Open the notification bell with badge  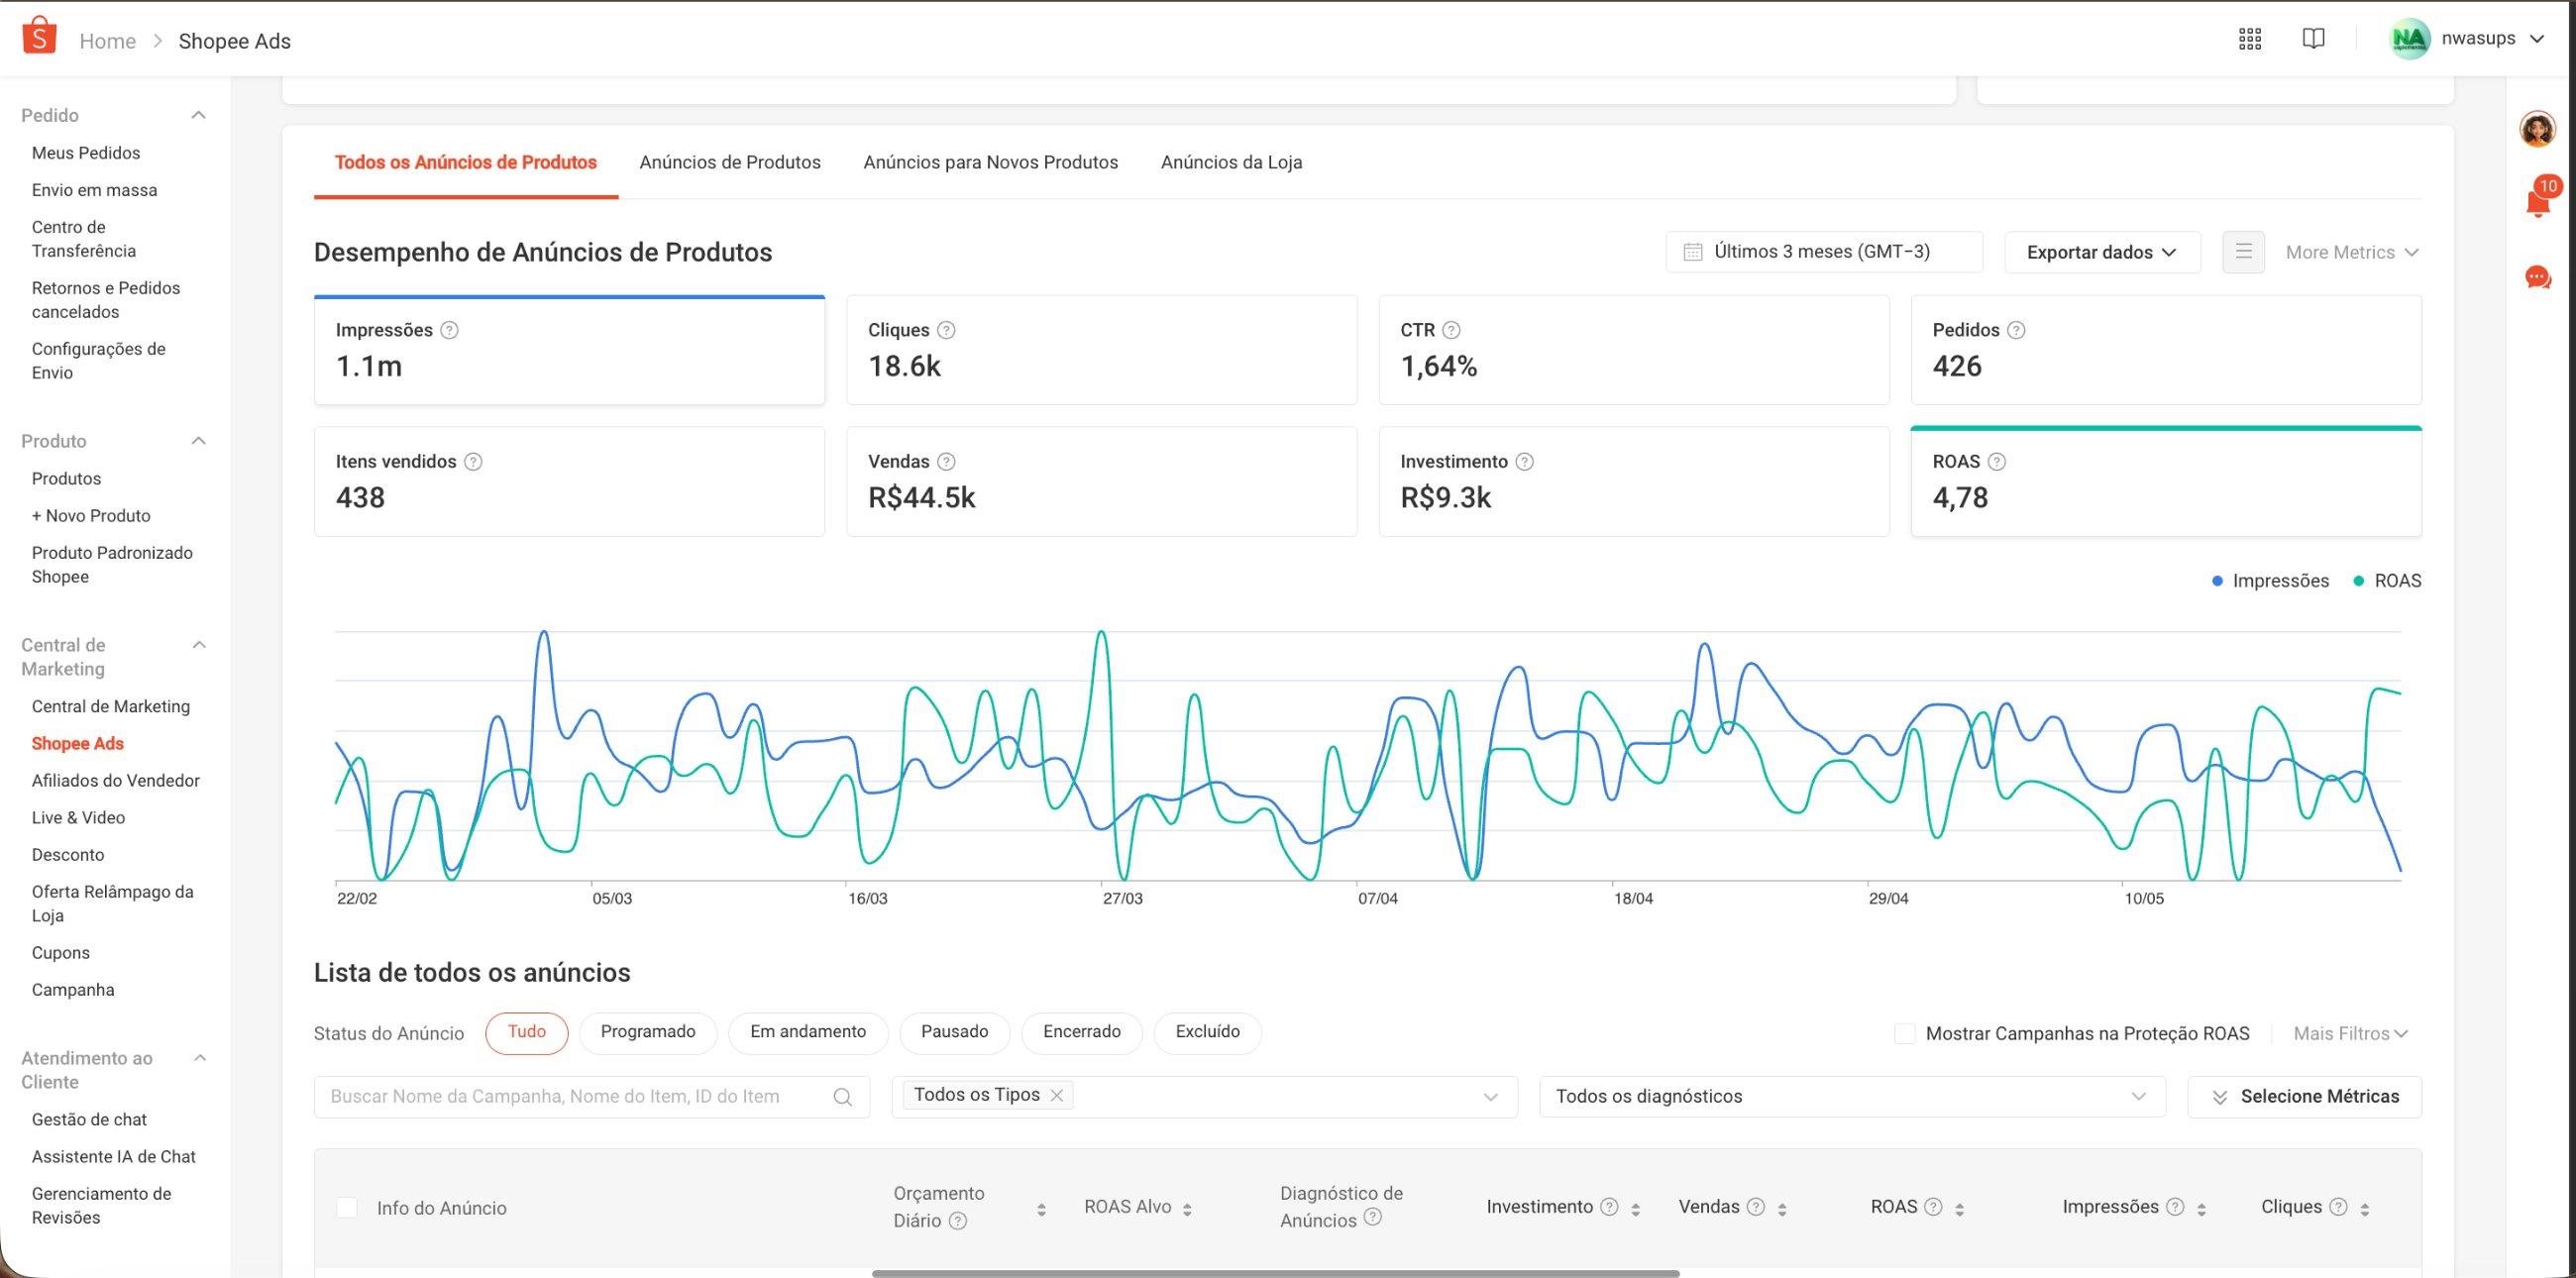pos(2538,198)
